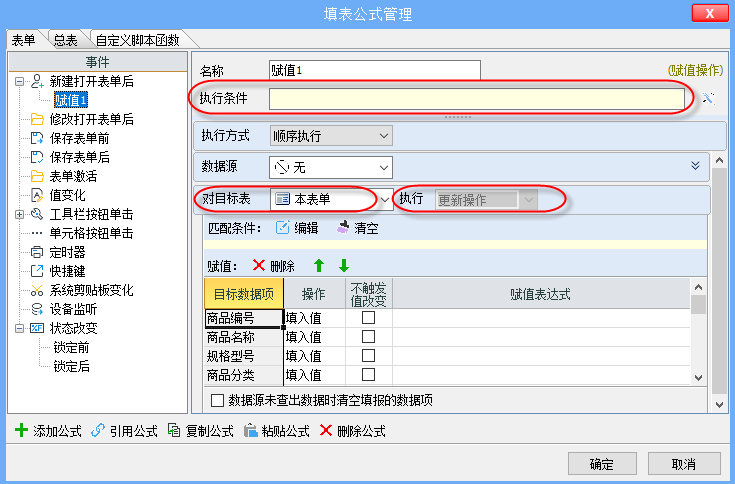Toggle 不触发值改变 checkbox for 规格型号
This screenshot has height=484, width=735.
(368, 356)
